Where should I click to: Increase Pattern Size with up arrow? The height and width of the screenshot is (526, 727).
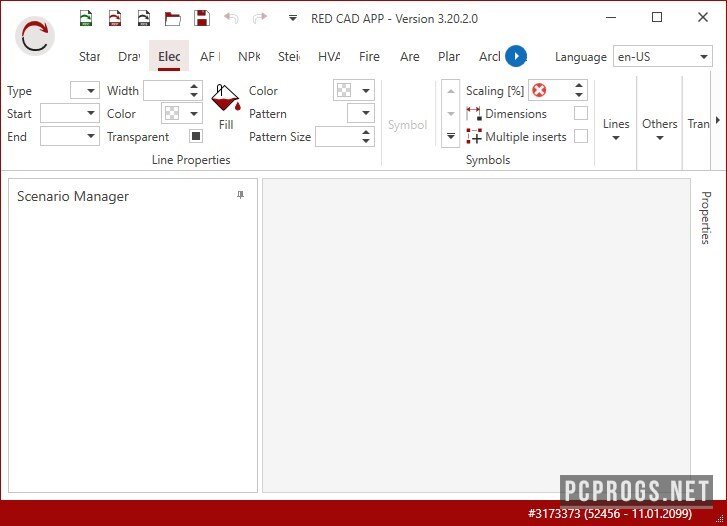tap(366, 132)
